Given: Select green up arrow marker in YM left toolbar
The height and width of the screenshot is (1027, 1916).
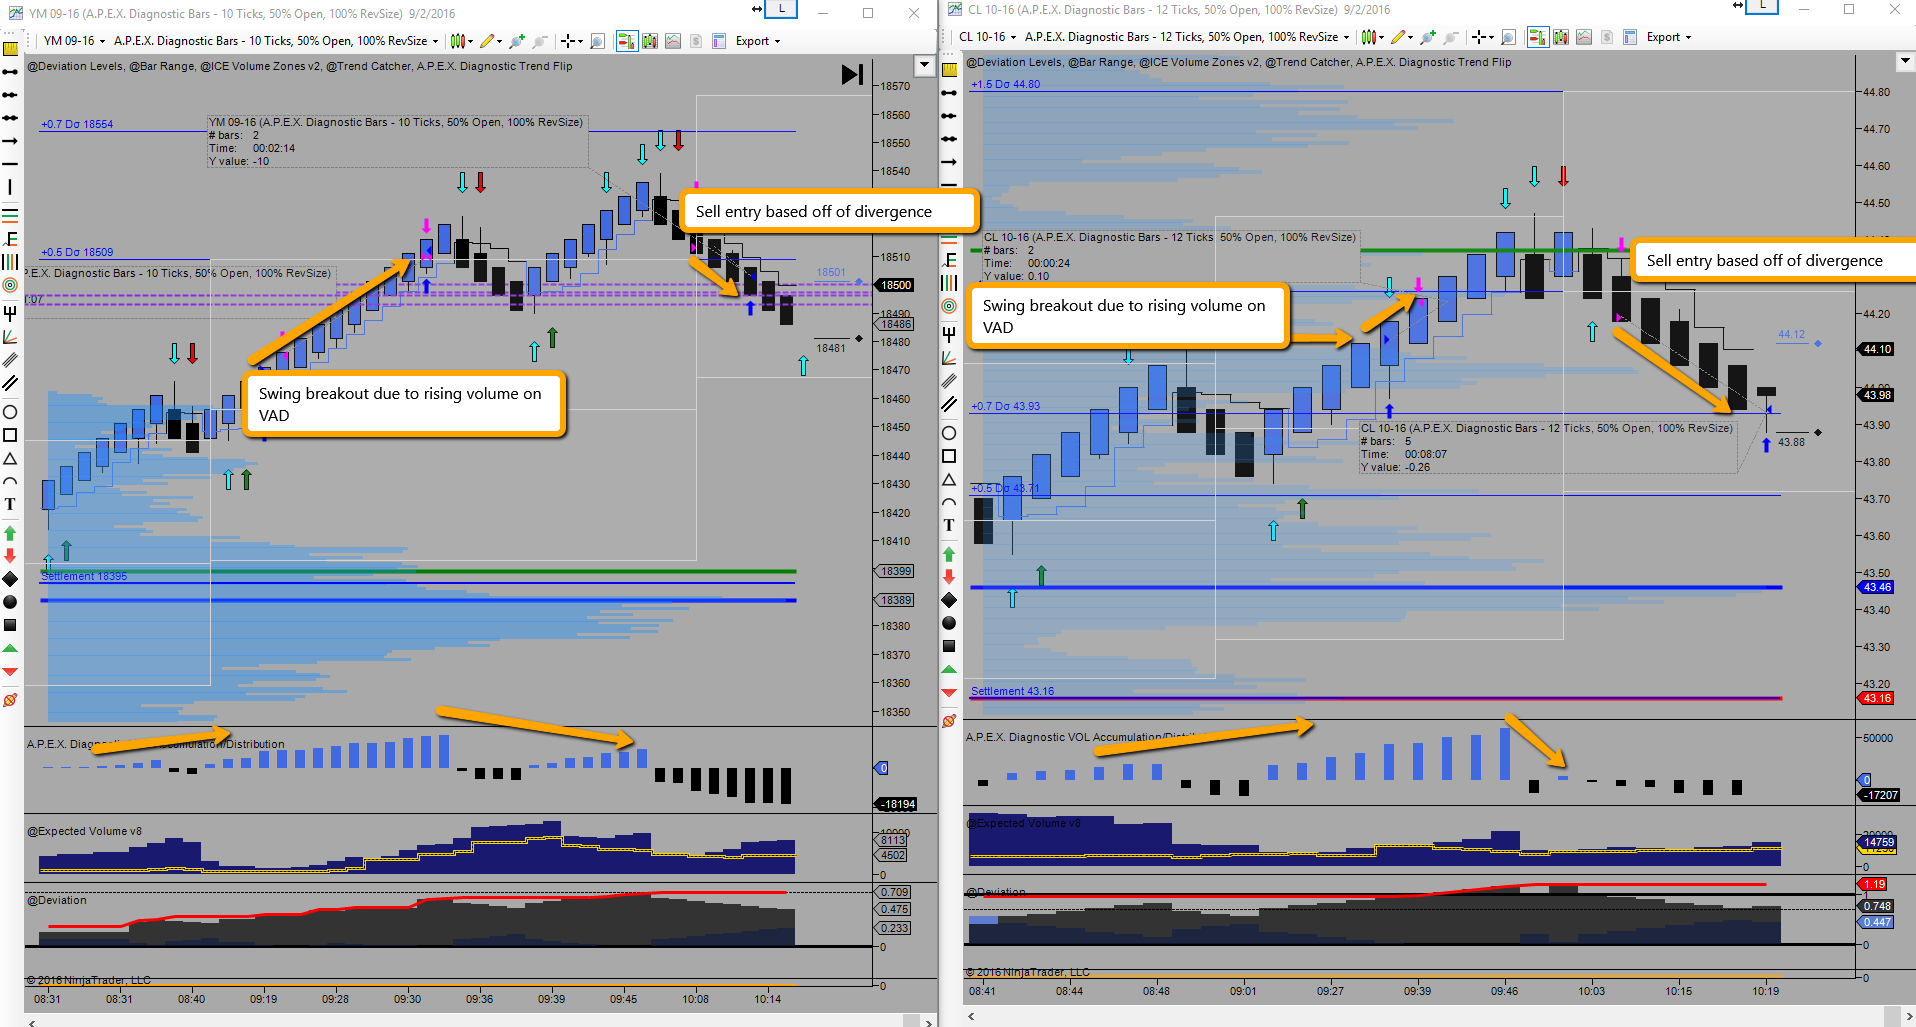Looking at the screenshot, I should (10, 533).
